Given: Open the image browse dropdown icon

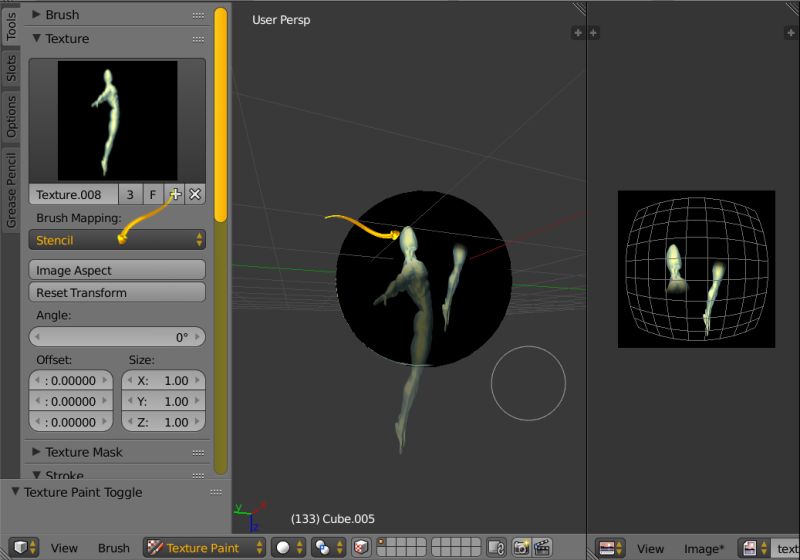Looking at the screenshot, I should 755,549.
